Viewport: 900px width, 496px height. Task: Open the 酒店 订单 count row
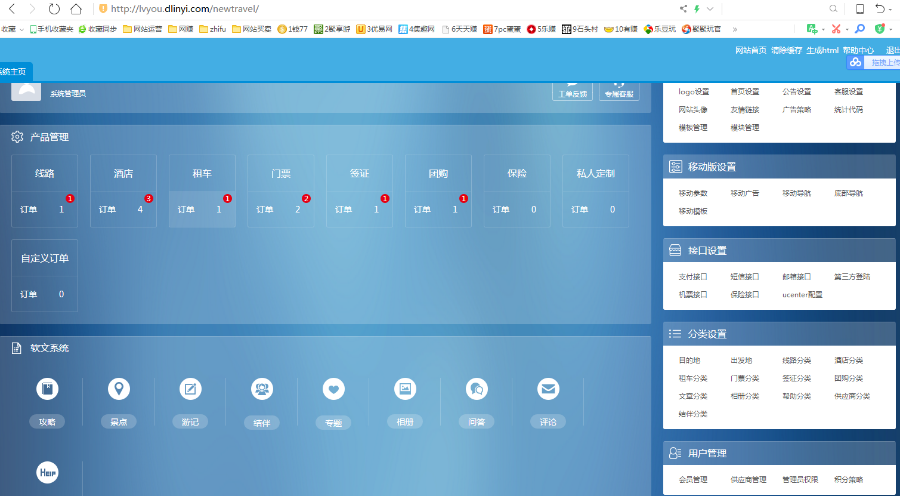coord(123,210)
